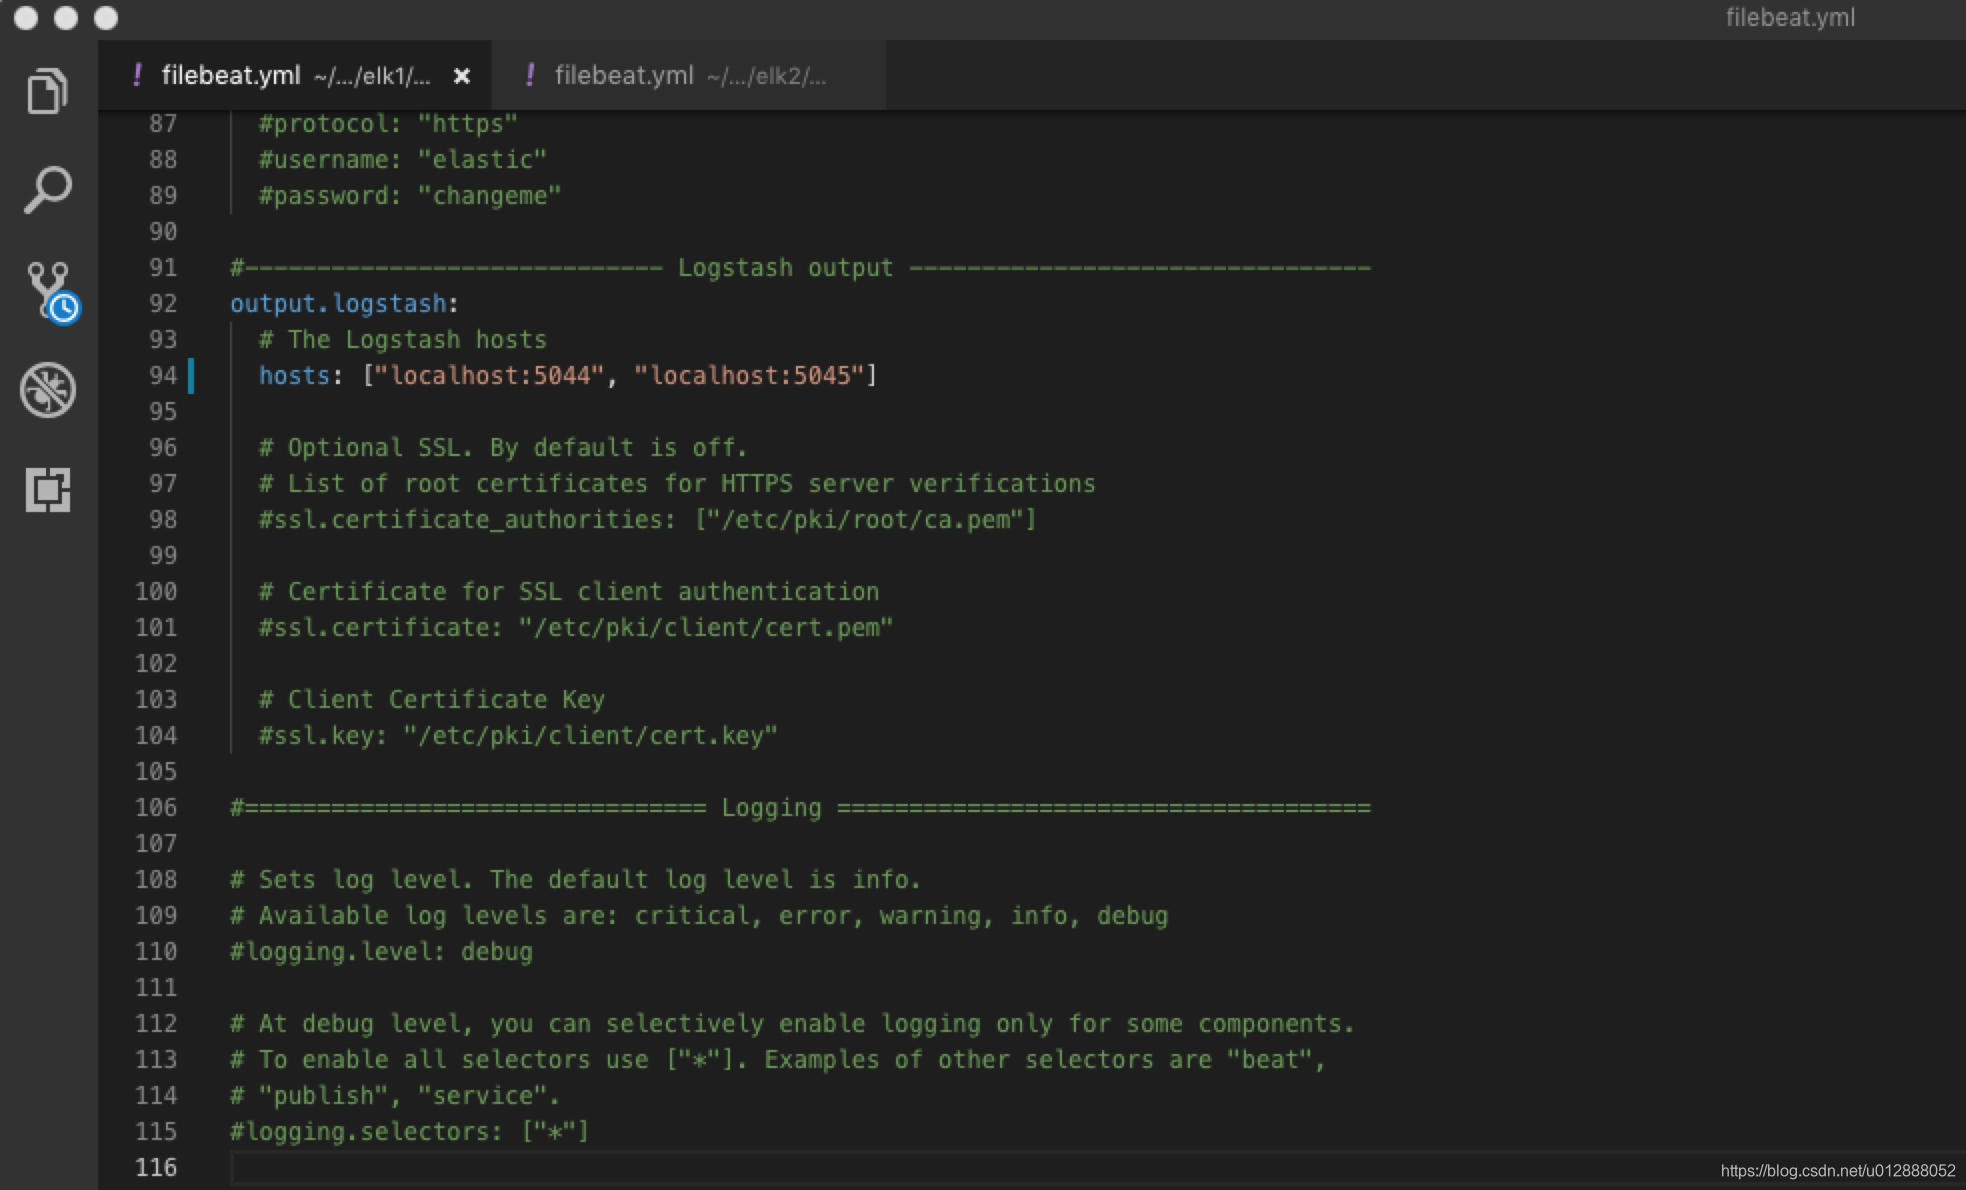This screenshot has width=1966, height=1190.
Task: Click the "# To enable all selectors" comment line
Action: tap(778, 1060)
